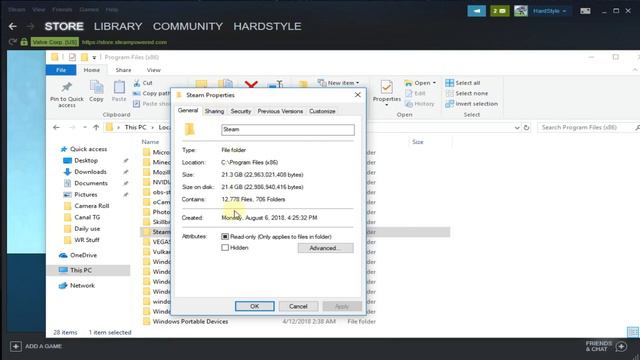Open the Steam COMMUNITY tab
Screen dimensions: 640x360
(x=188, y=27)
